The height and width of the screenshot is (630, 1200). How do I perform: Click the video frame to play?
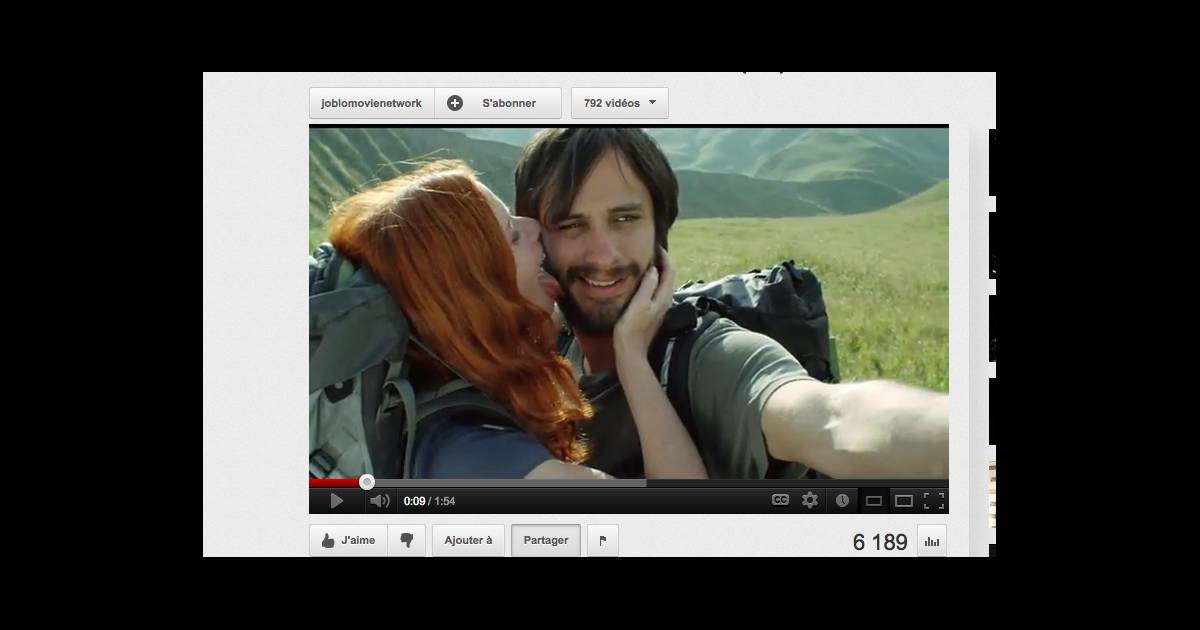click(629, 303)
